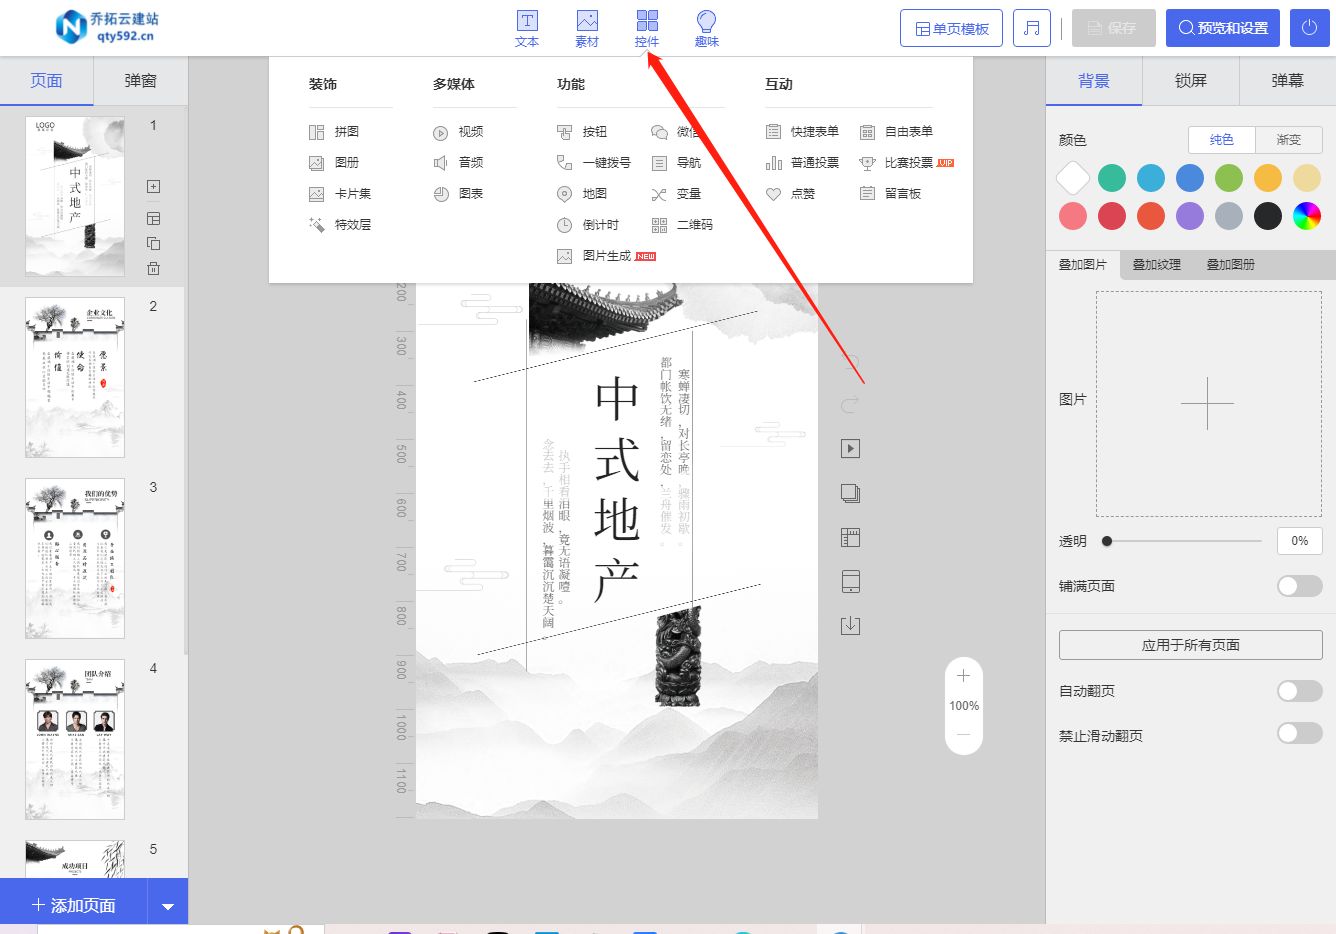The height and width of the screenshot is (934, 1336).
Task: Insert a 图册 album control
Action: pyautogui.click(x=334, y=163)
